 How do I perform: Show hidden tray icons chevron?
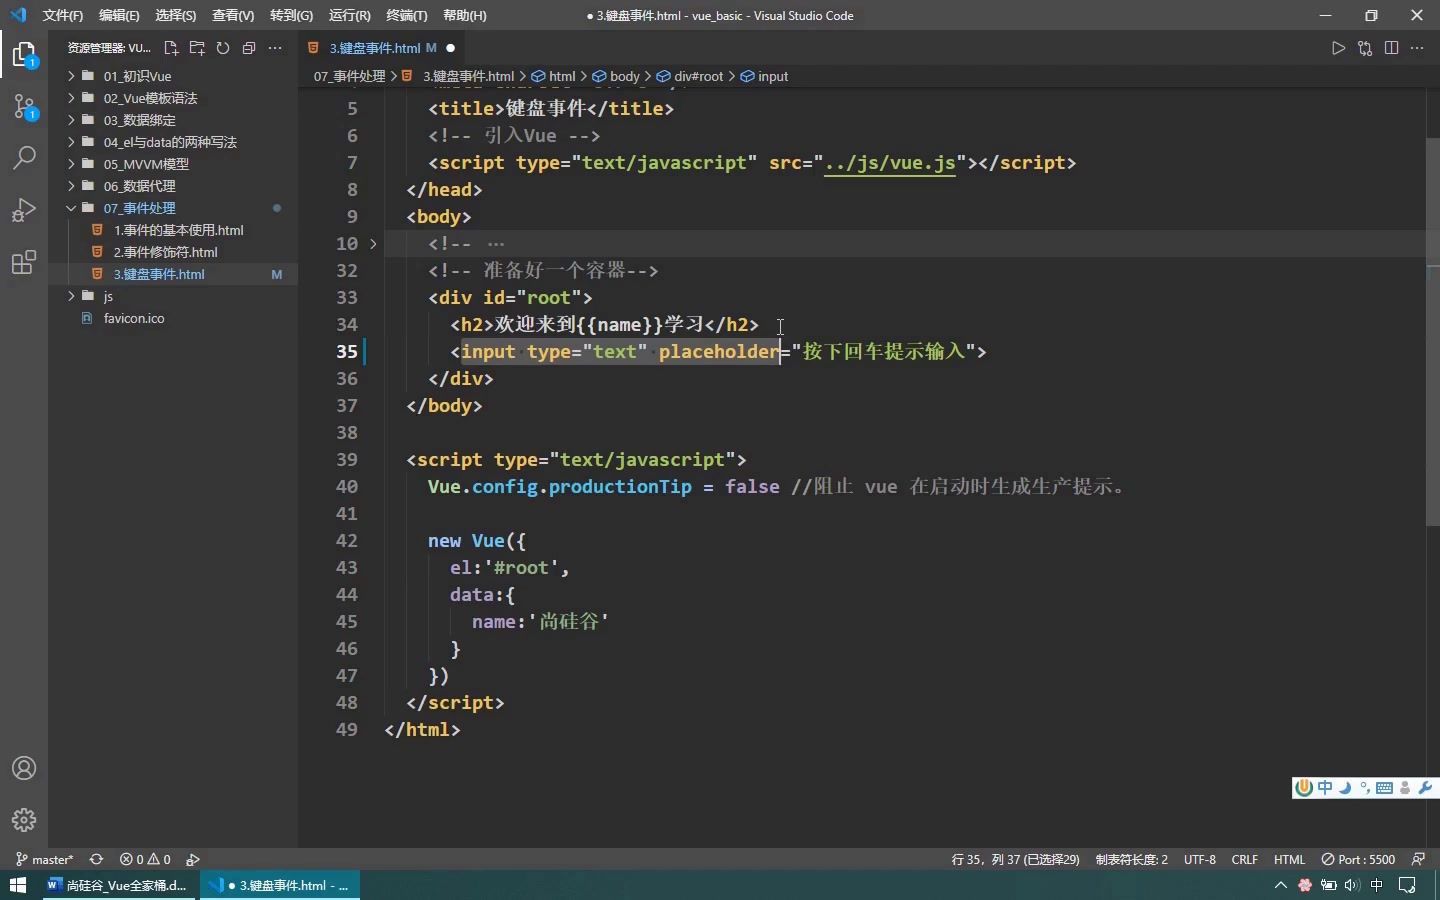coord(1280,885)
